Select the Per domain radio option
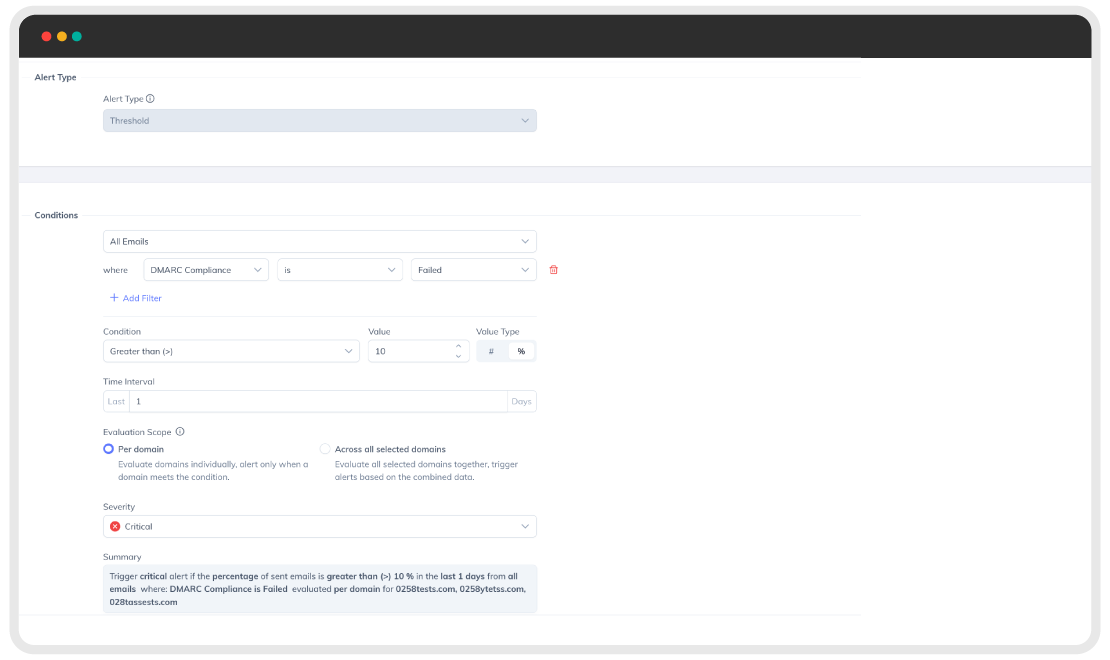Screen dimensions: 1110x660 tap(108, 449)
